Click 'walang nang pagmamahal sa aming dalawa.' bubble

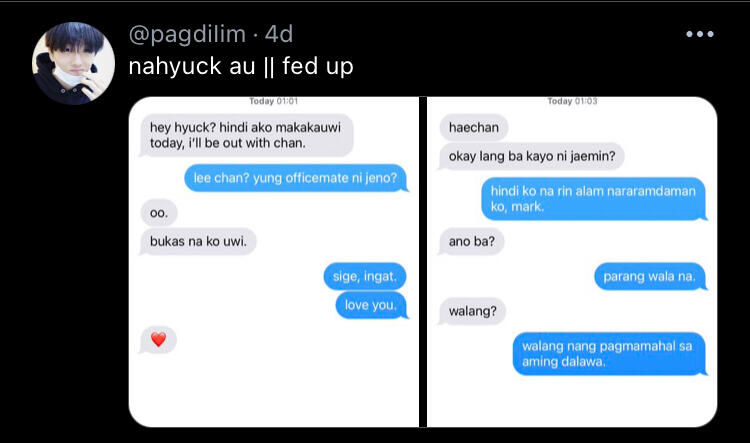pos(609,354)
